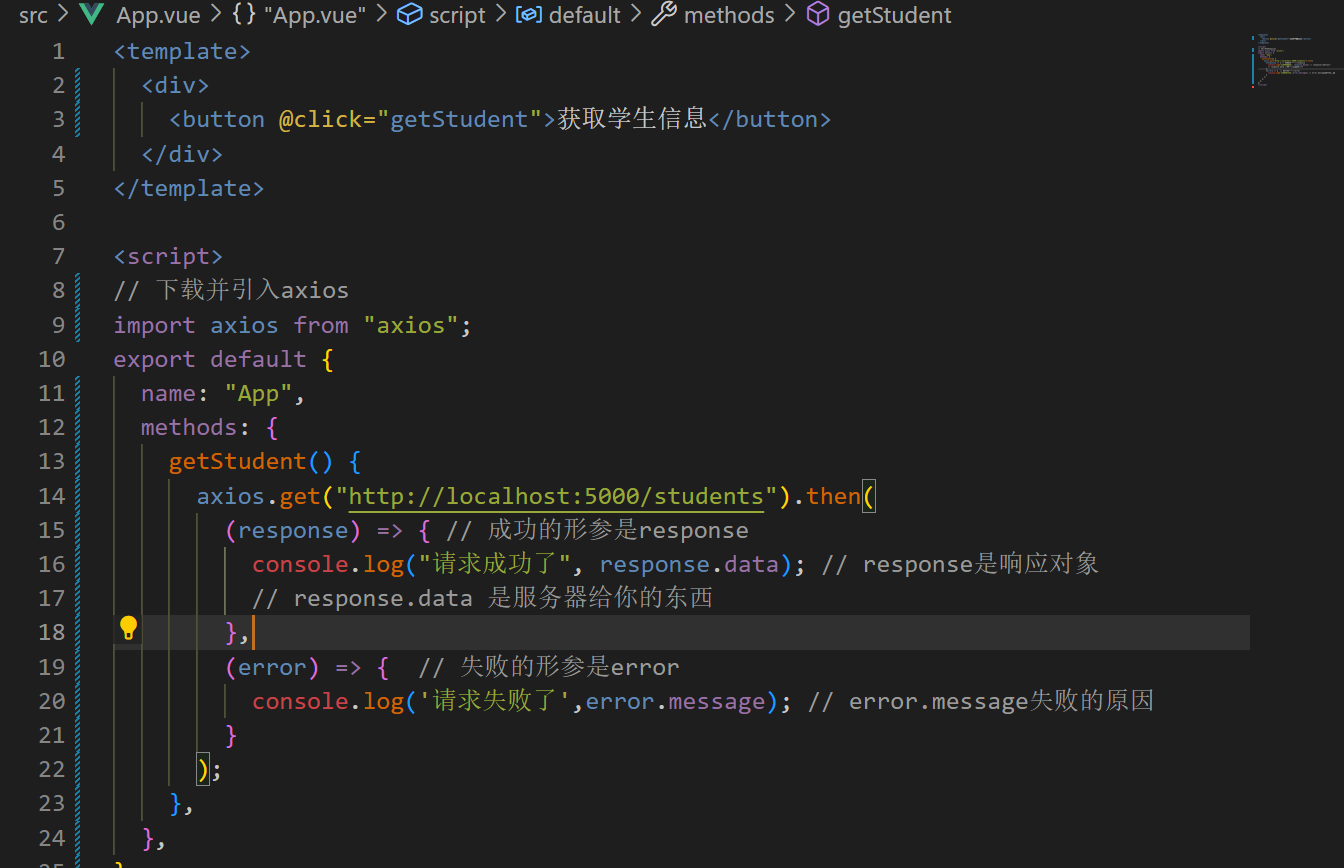Open the src breadcrumb folder
This screenshot has width=1344, height=868.
coord(33,15)
